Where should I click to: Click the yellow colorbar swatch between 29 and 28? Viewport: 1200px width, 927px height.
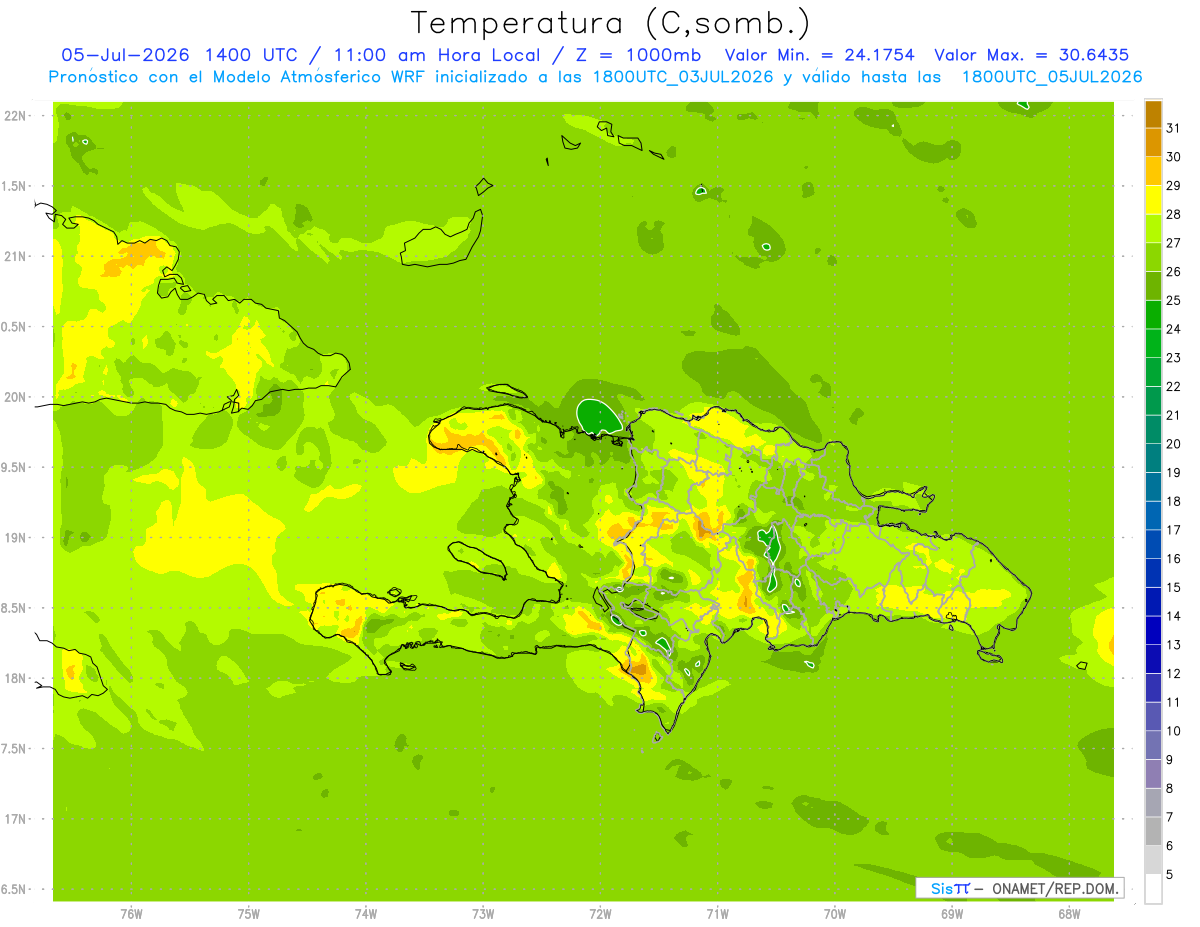click(1153, 200)
